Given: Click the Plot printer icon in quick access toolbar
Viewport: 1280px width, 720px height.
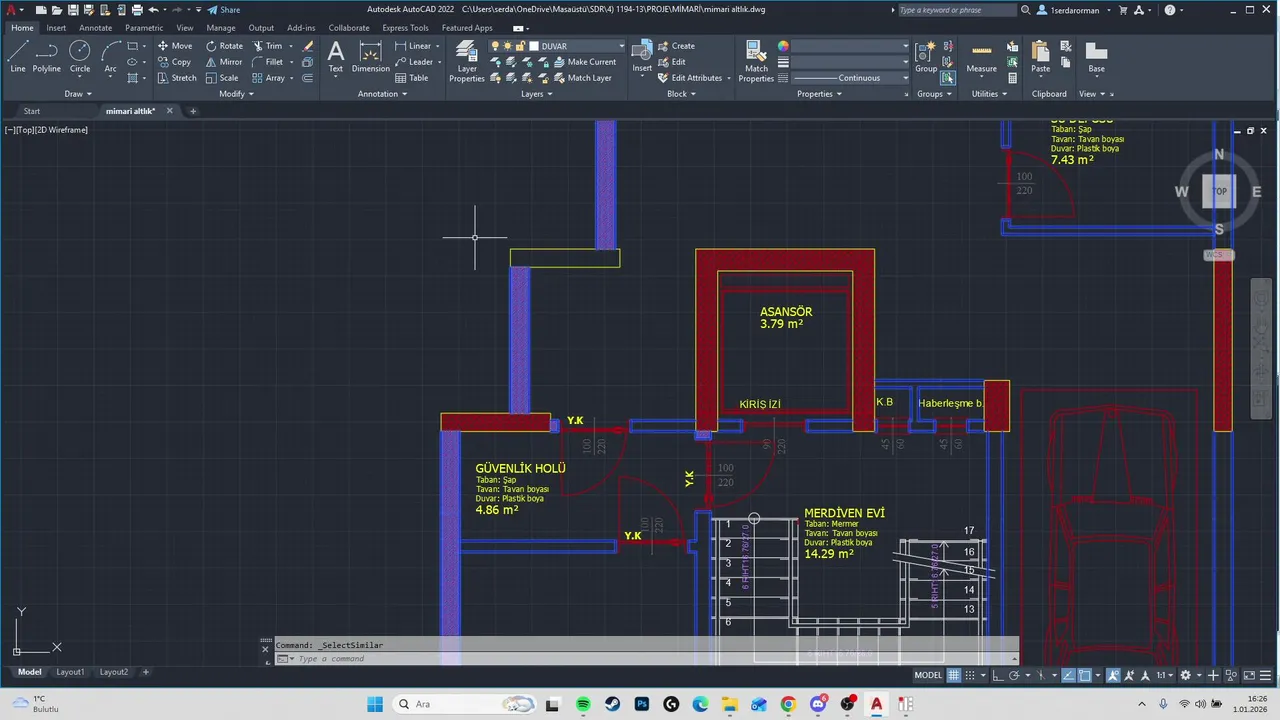Looking at the screenshot, I should [135, 10].
